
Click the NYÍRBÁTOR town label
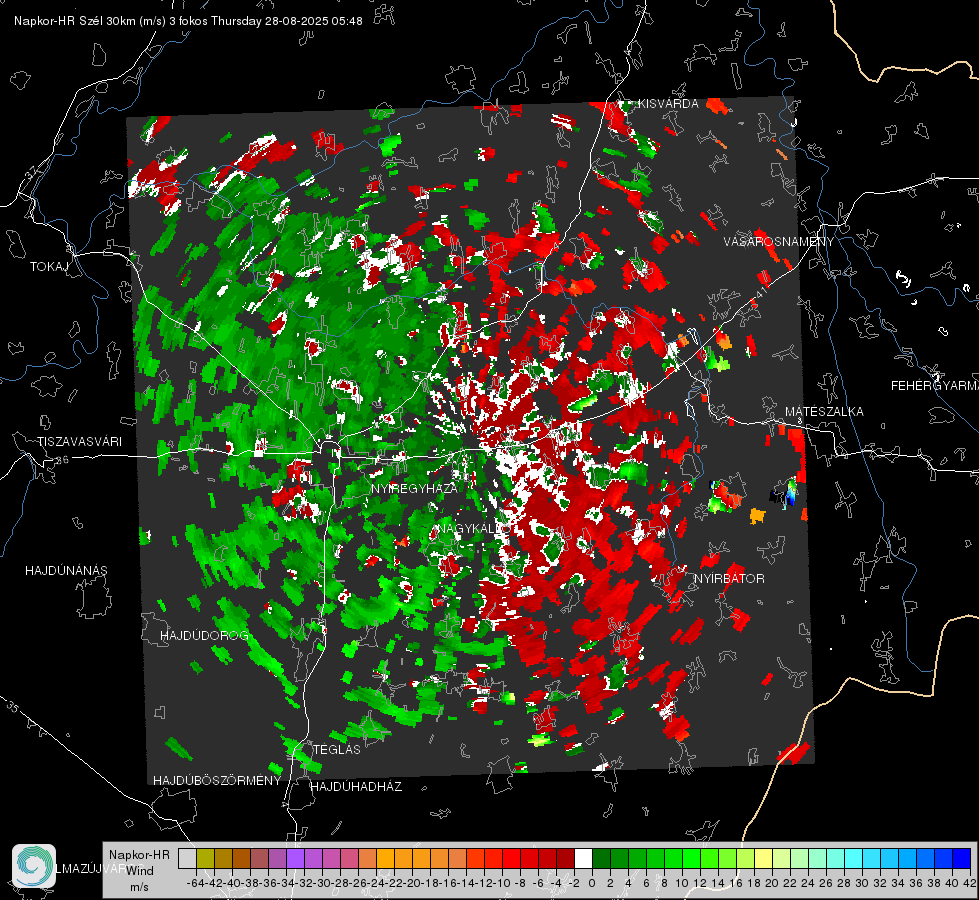(x=729, y=578)
